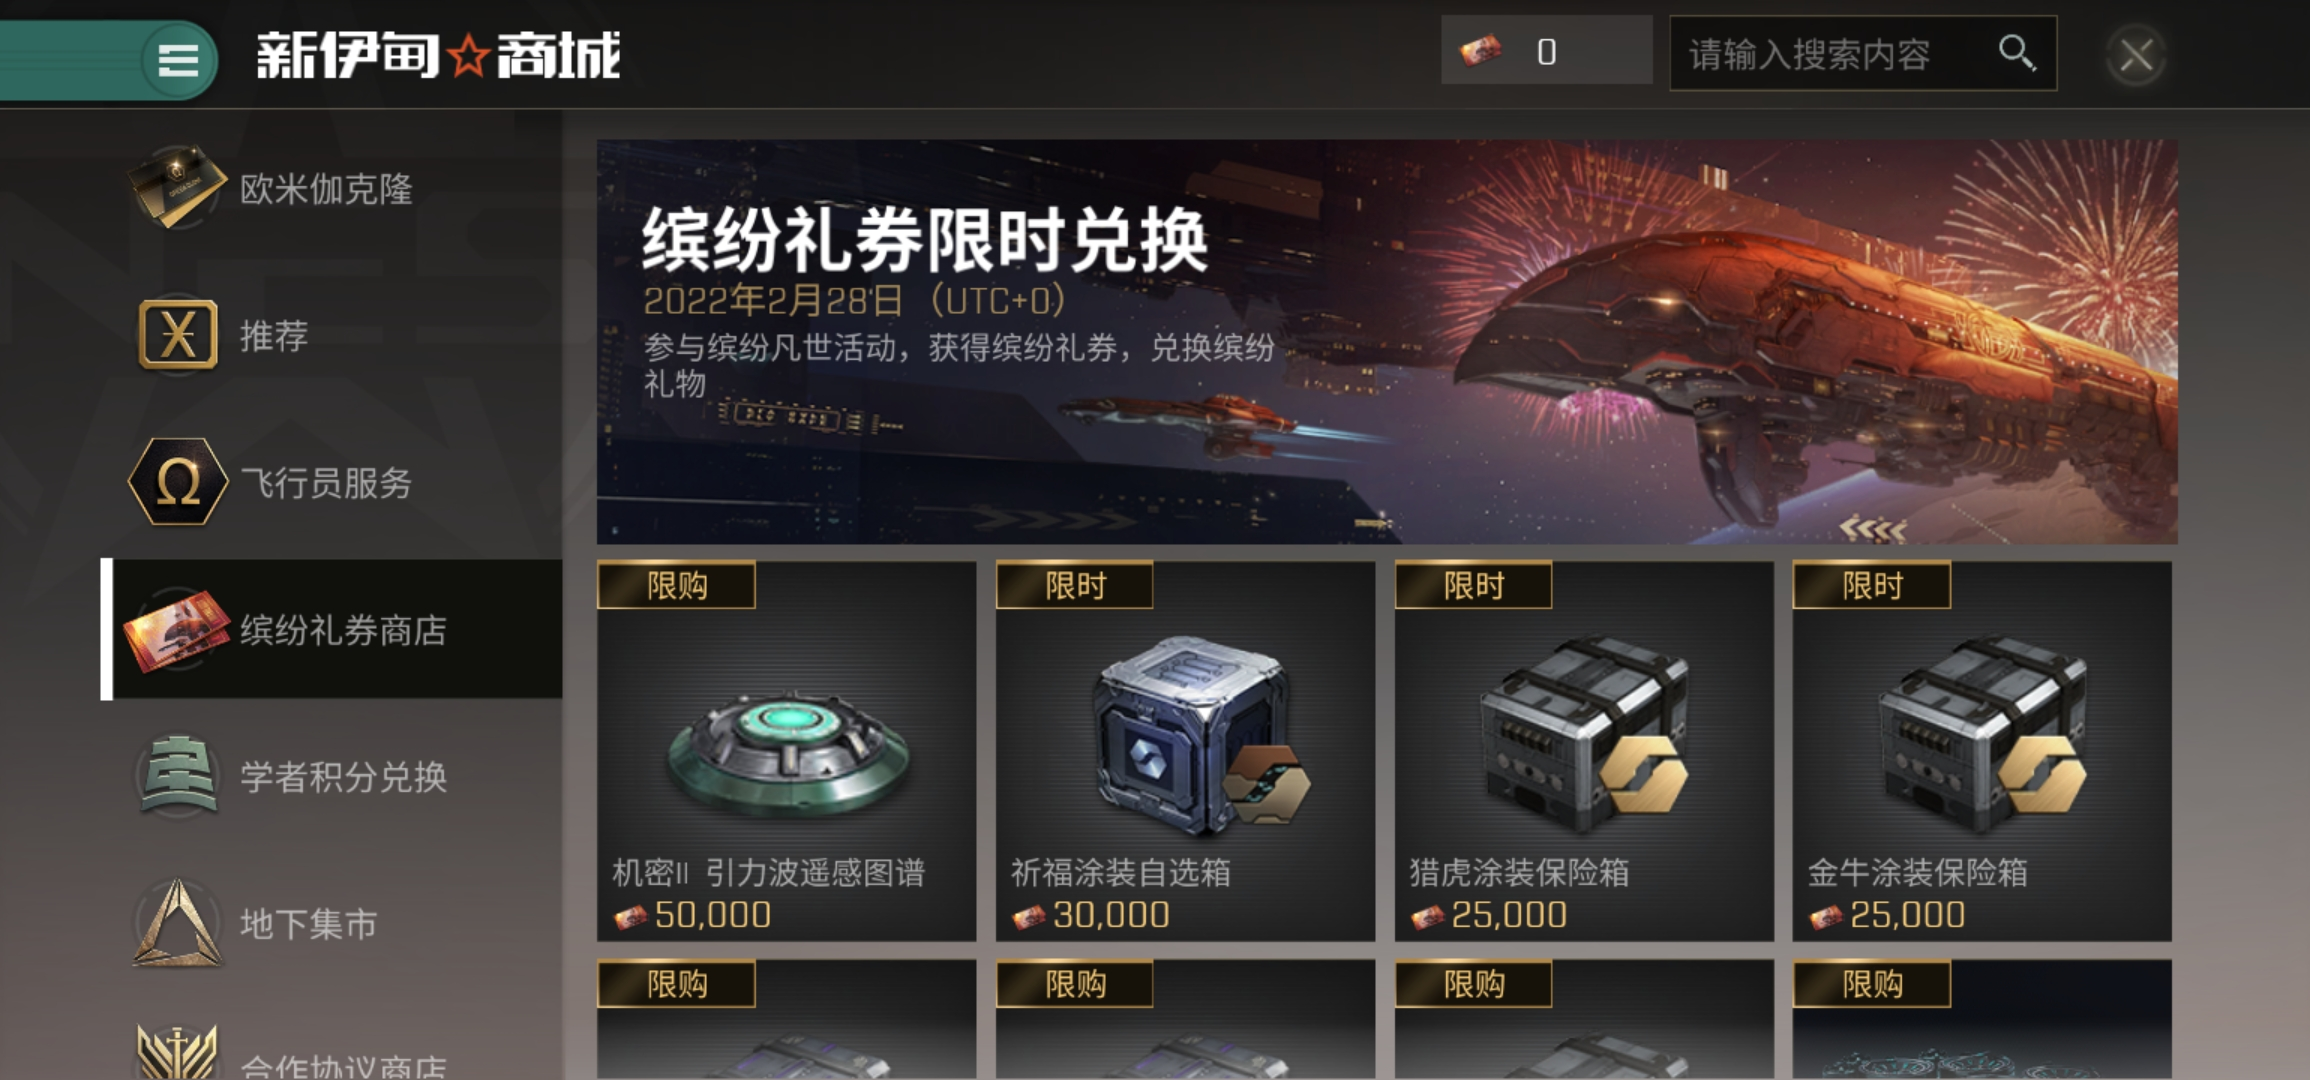Select the 欧米伽克隆 card icon
This screenshot has width=2310, height=1080.
click(177, 186)
